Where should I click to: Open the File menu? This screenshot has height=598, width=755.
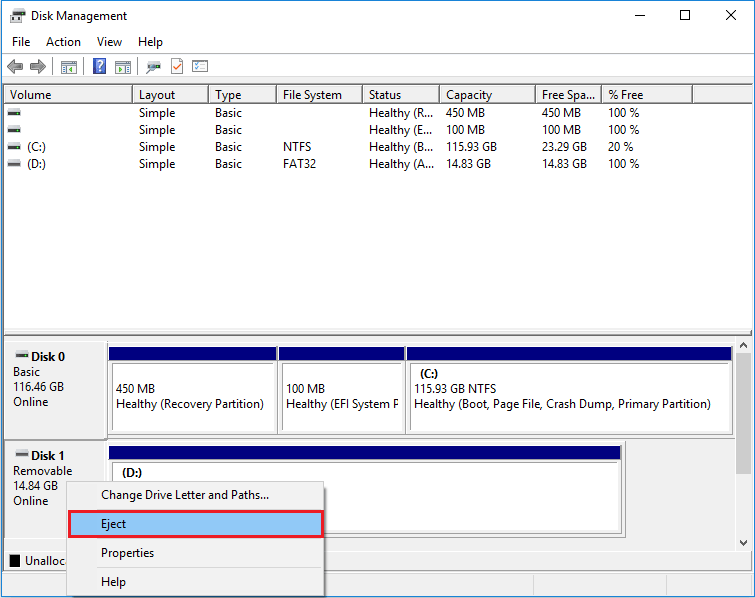(21, 42)
